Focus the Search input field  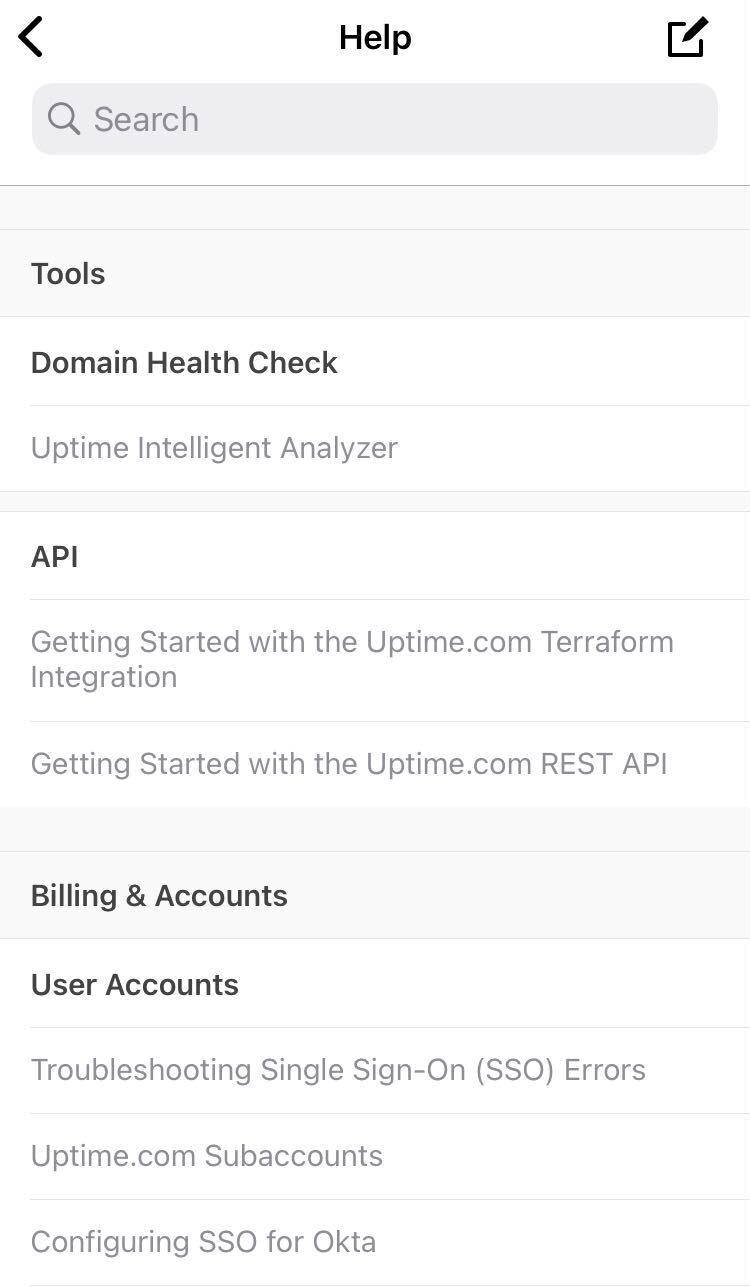coord(375,119)
